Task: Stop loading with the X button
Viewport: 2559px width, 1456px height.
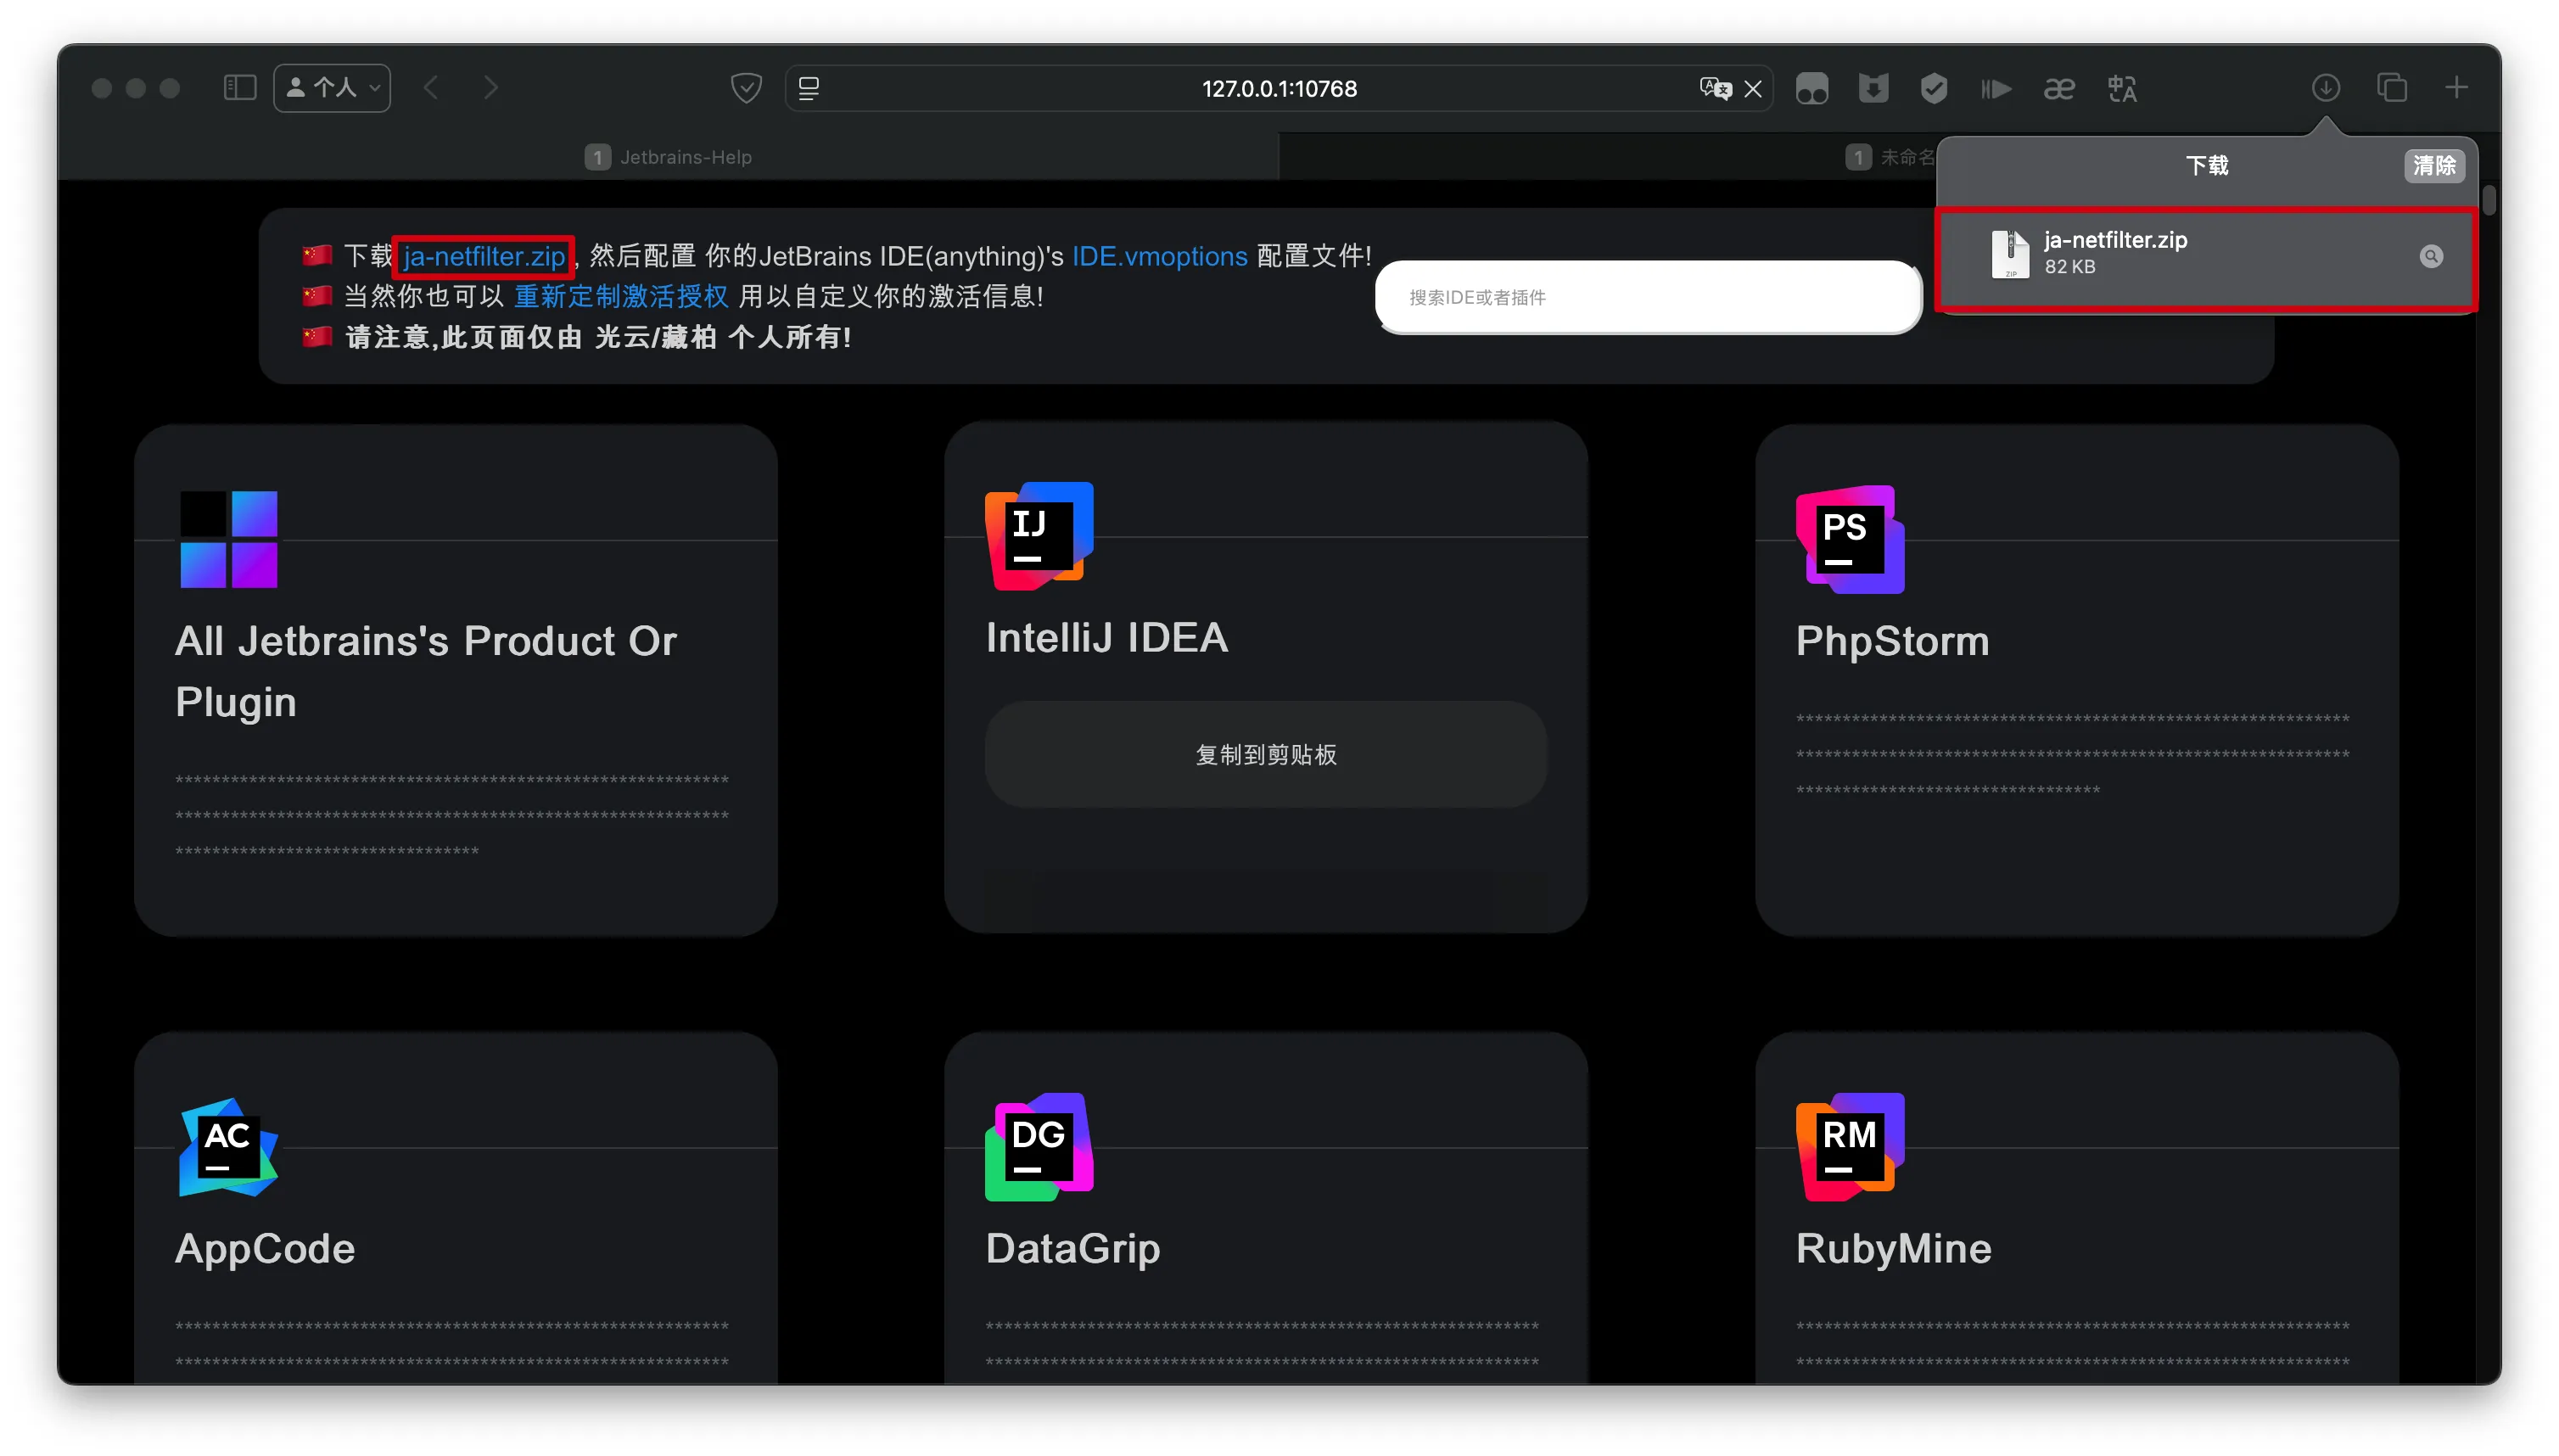Action: point(1753,89)
